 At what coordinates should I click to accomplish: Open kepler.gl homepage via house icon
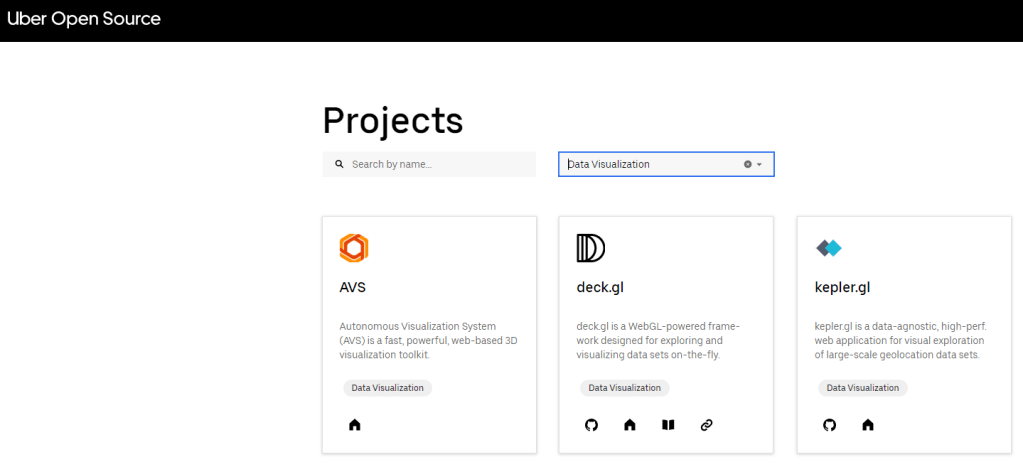coord(868,425)
